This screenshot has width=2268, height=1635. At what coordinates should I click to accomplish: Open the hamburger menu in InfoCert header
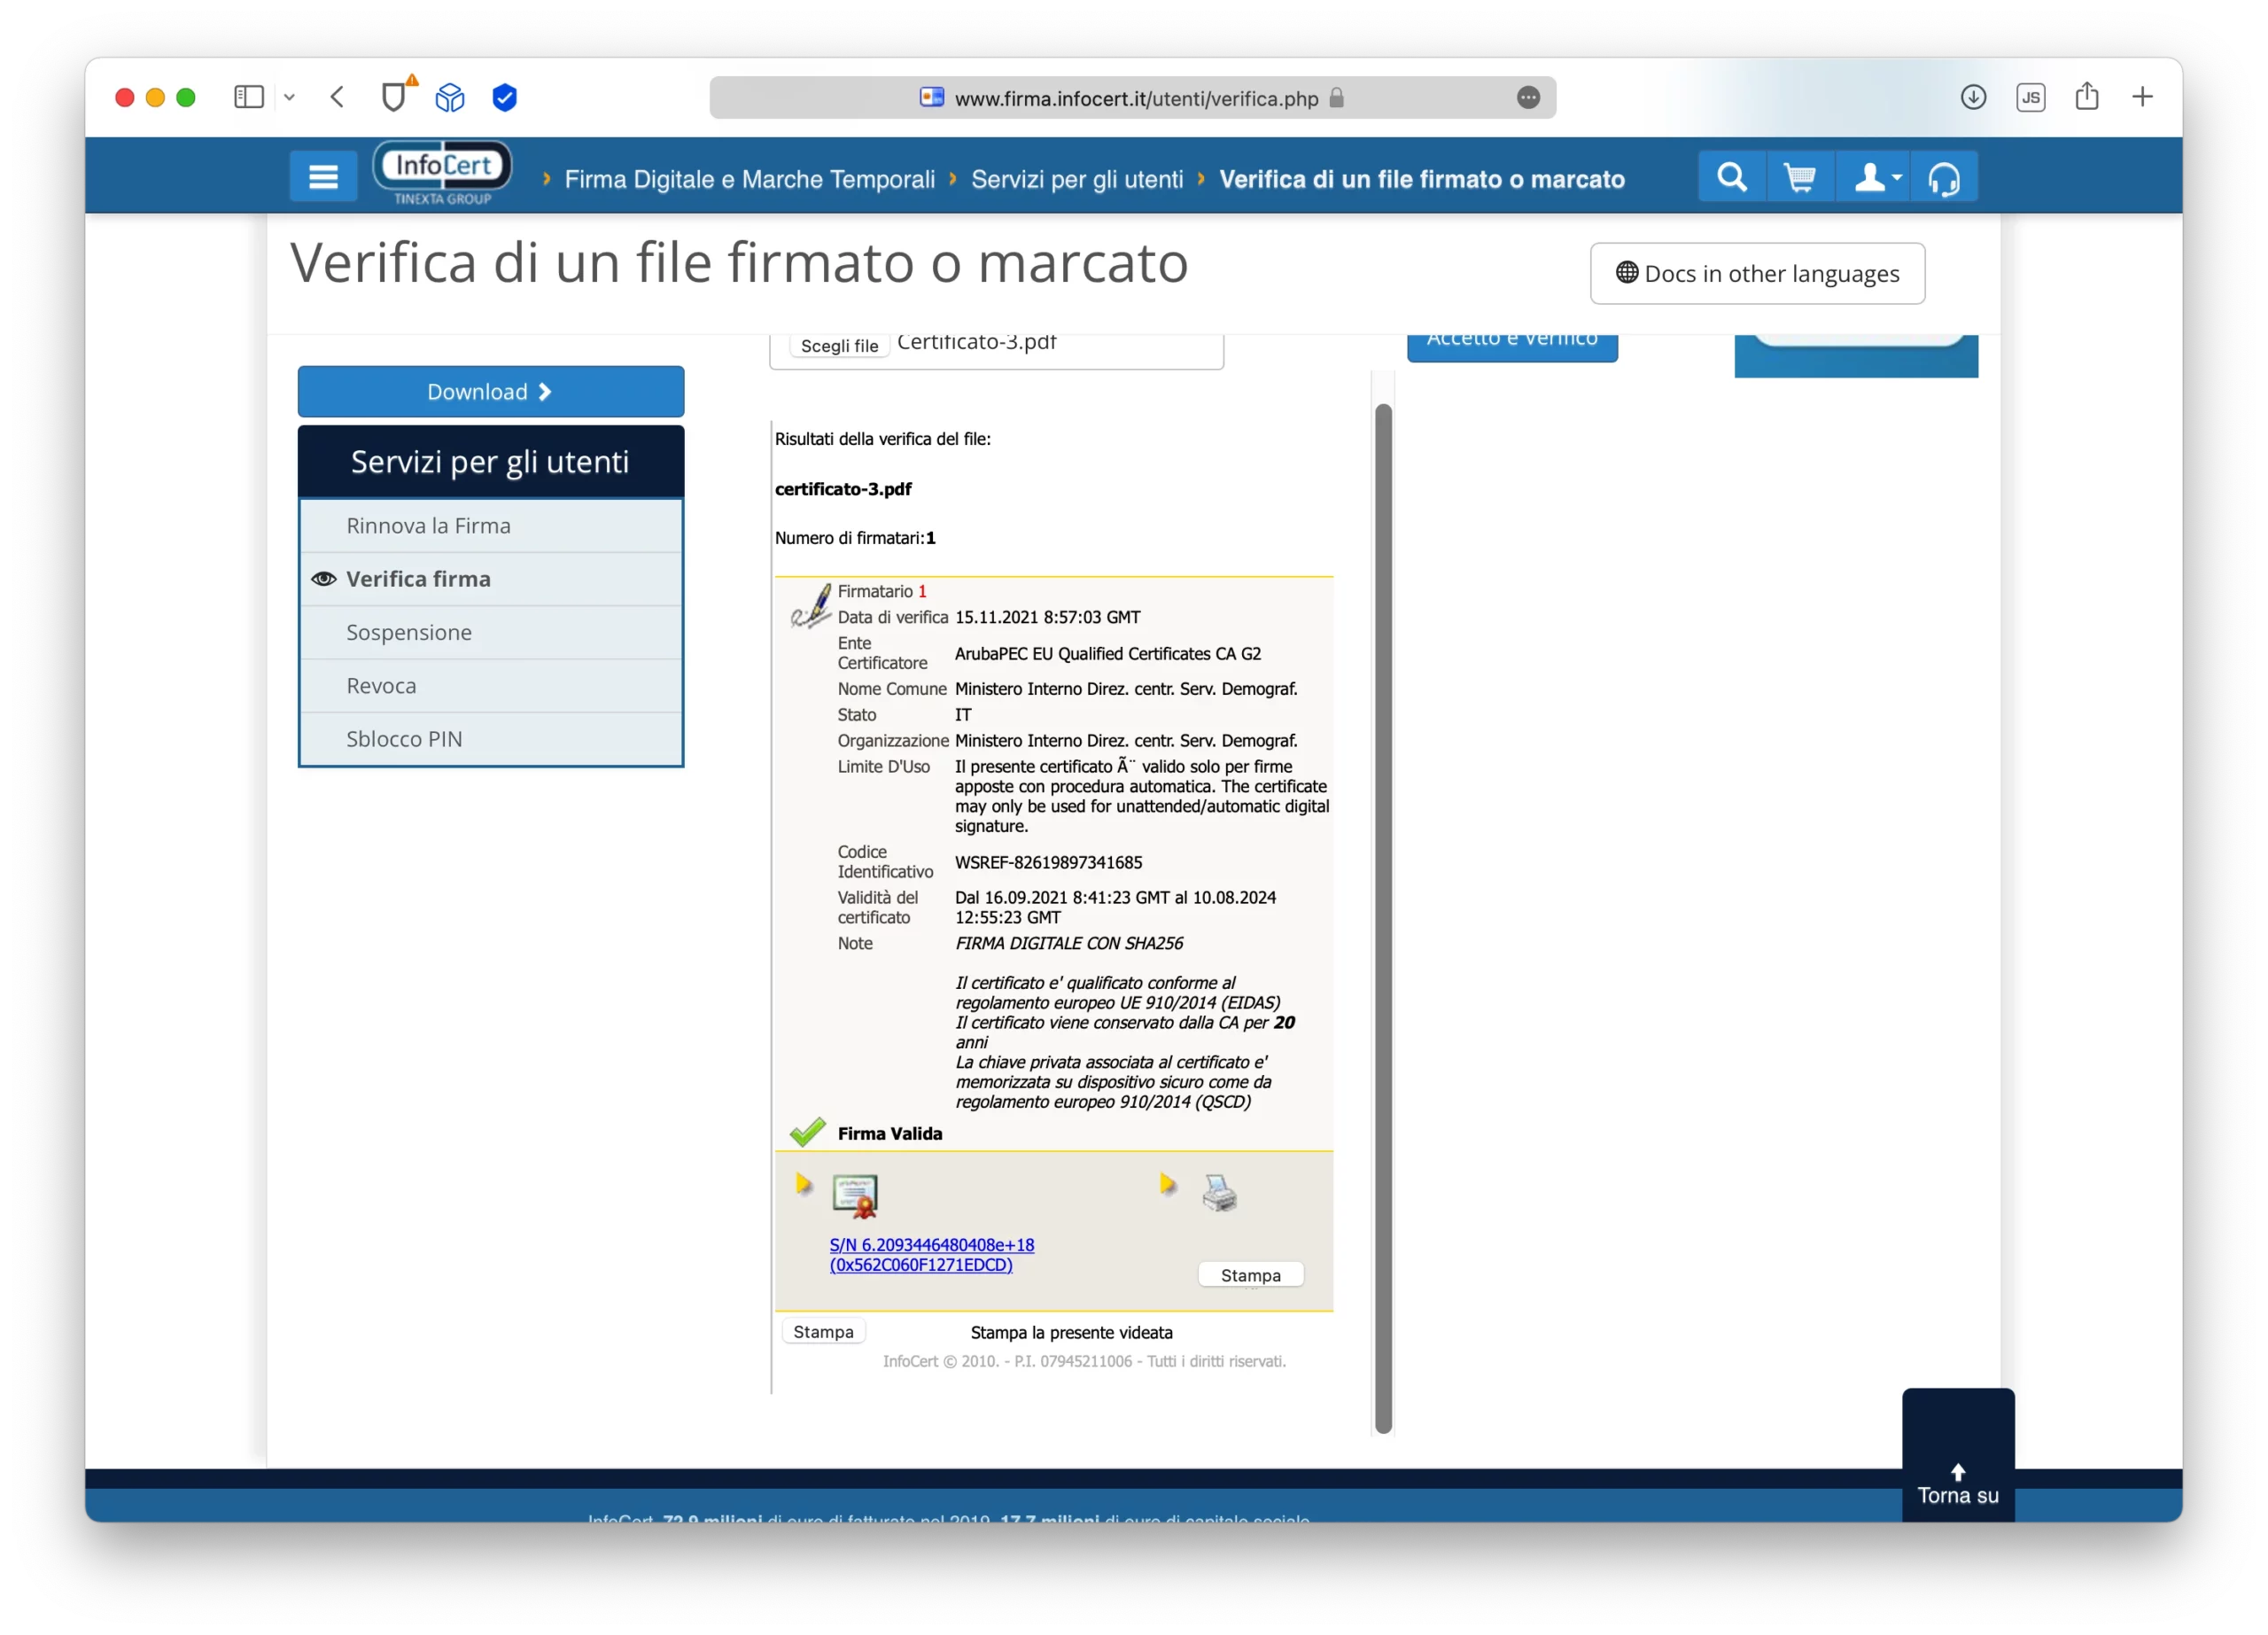[x=323, y=177]
